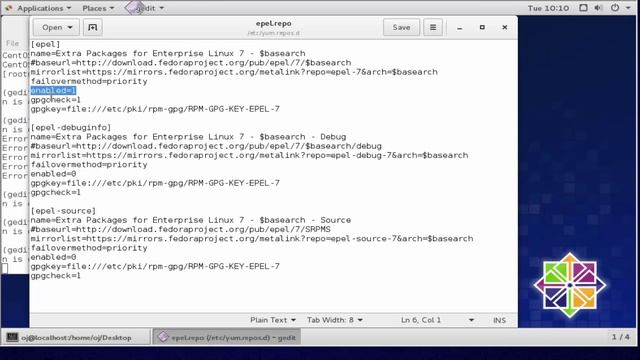Close the gedit window
The height and width of the screenshot is (360, 640).
(504, 27)
